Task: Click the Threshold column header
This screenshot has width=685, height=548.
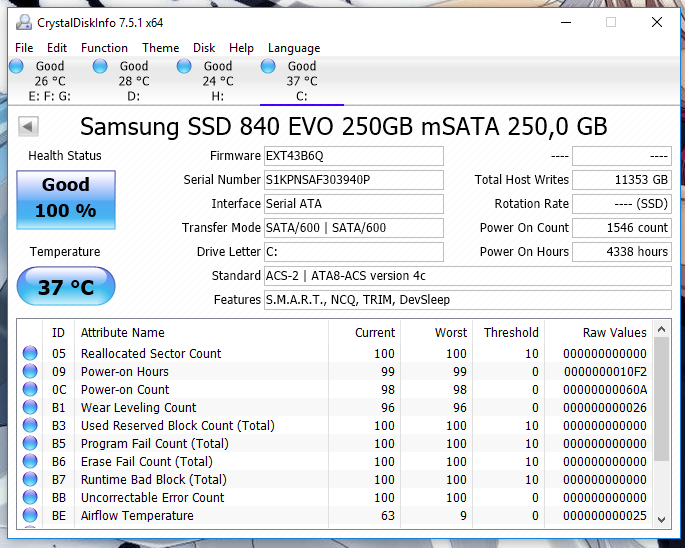Action: click(511, 333)
